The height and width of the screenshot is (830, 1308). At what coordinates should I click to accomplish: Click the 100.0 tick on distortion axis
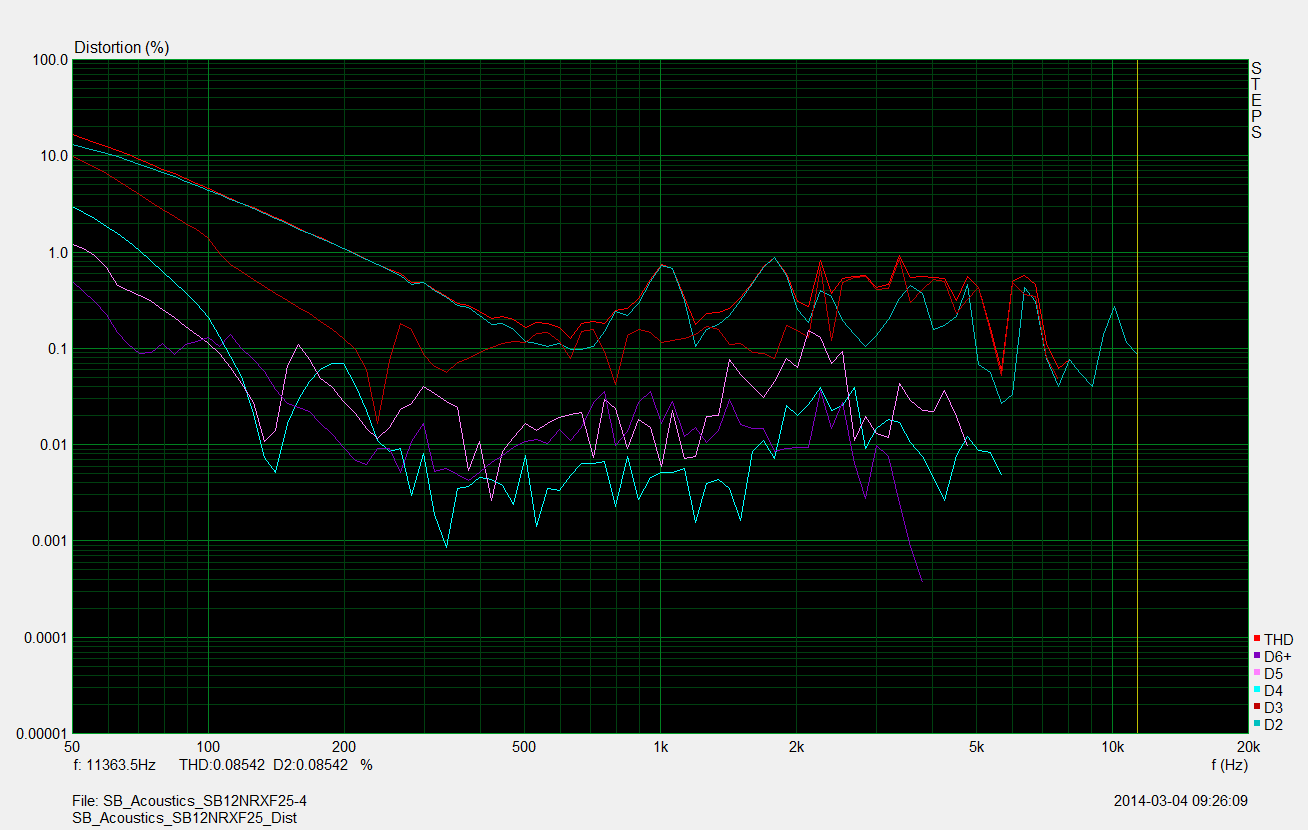[x=50, y=60]
